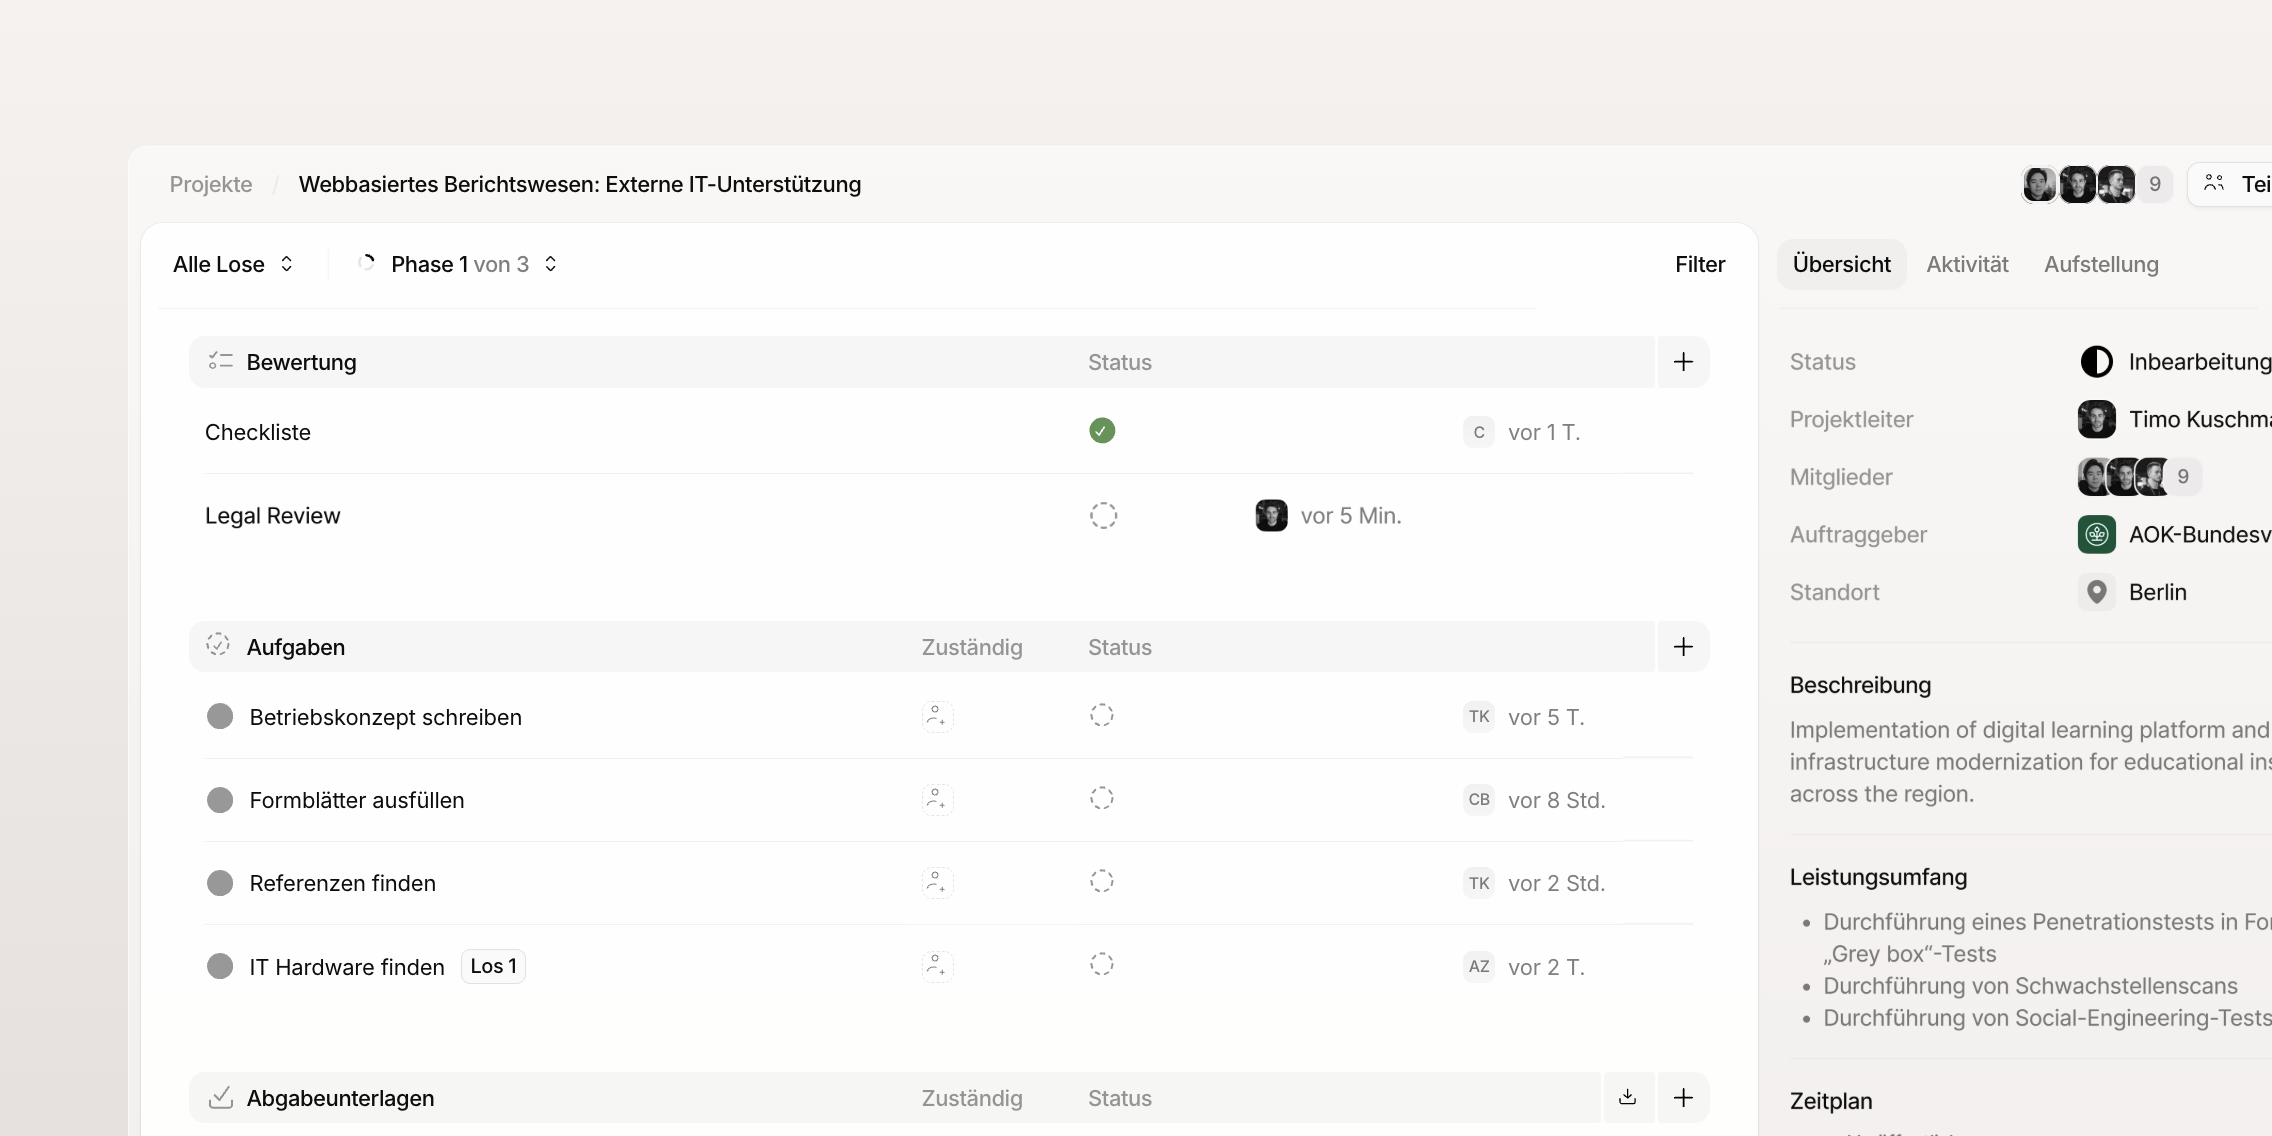
Task: Click the pending status circle of Legal Review
Action: coord(1103,516)
